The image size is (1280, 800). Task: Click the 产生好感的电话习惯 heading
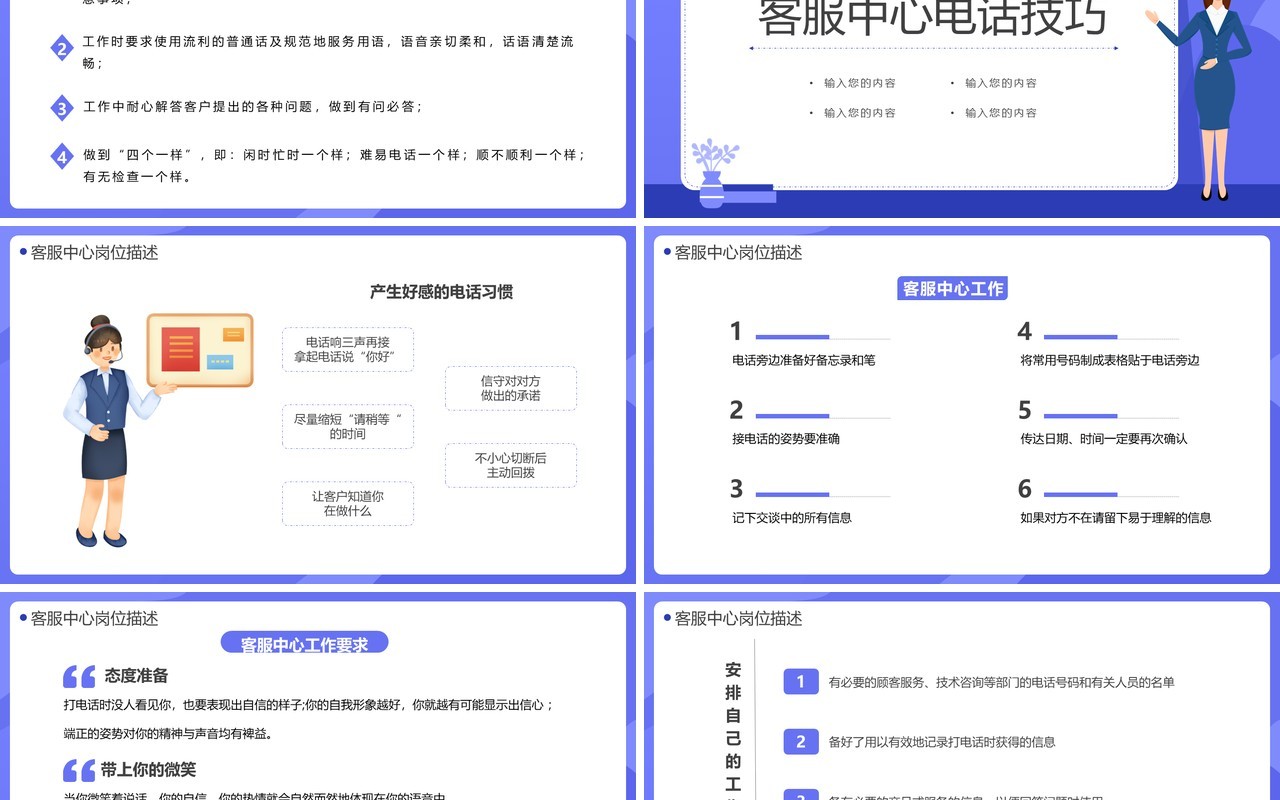coord(441,292)
